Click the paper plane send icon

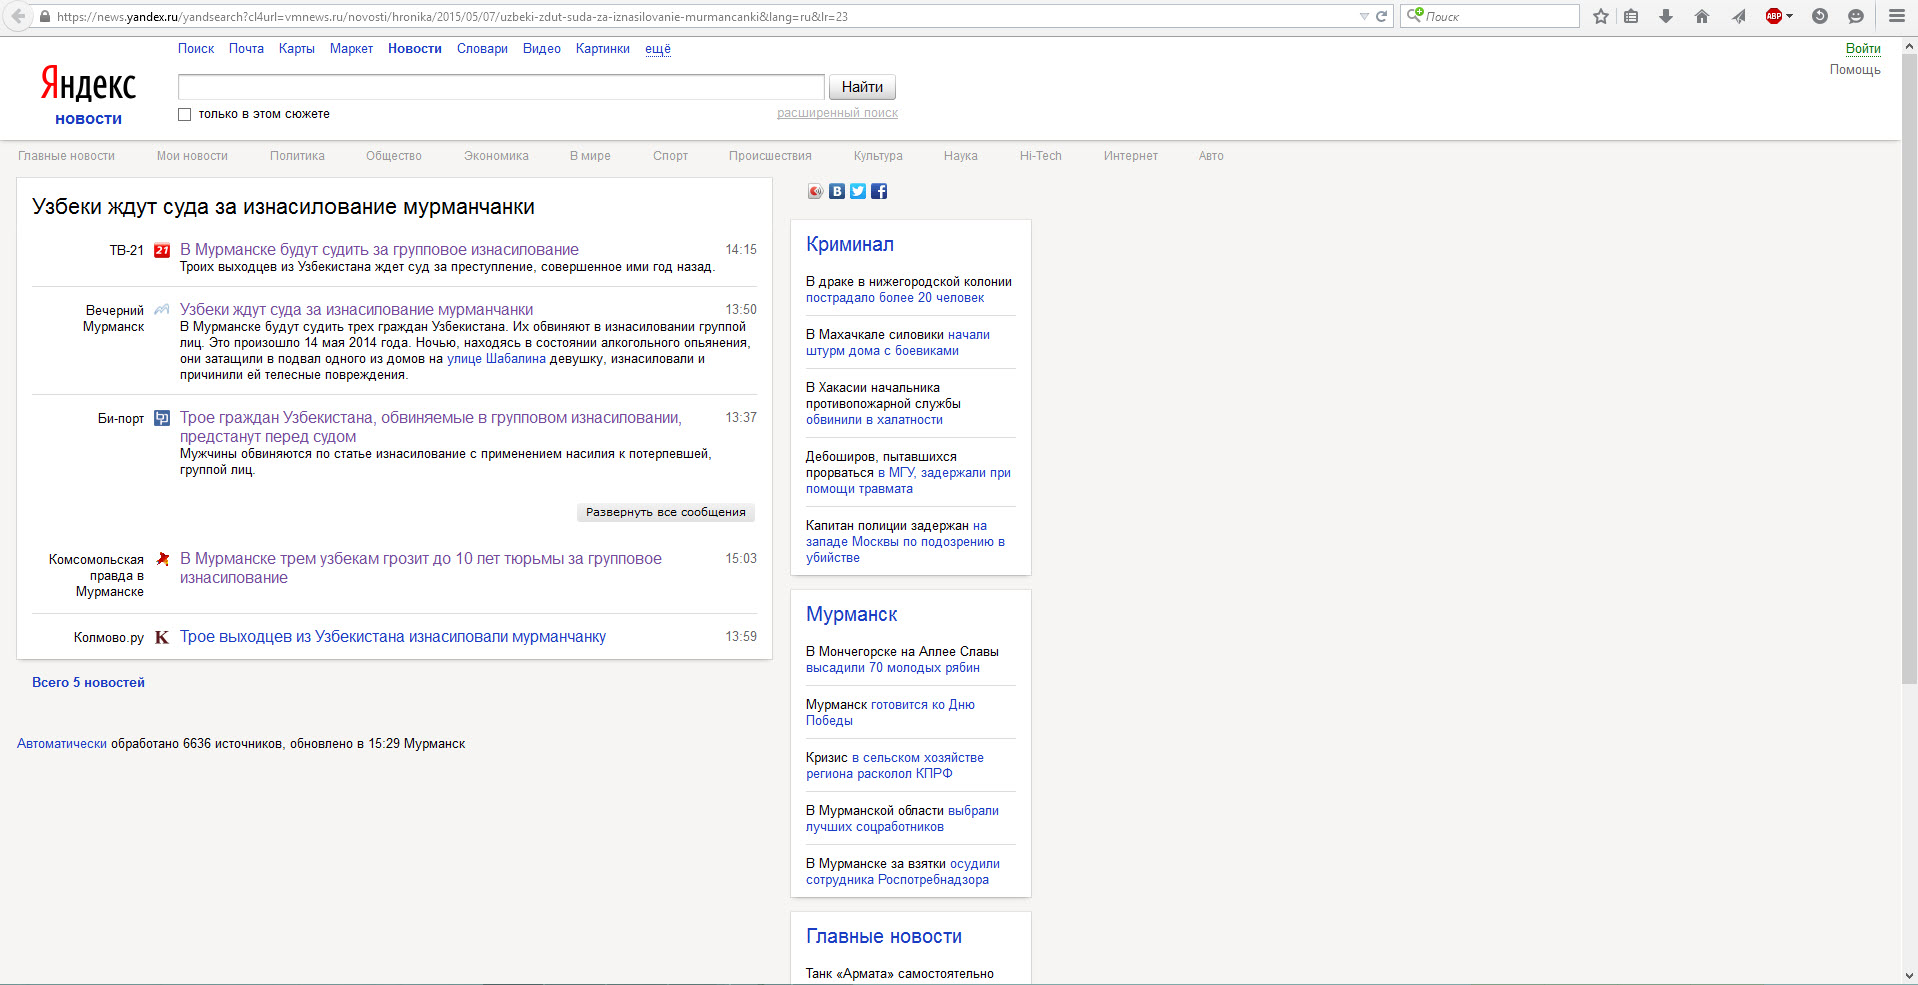1739,16
